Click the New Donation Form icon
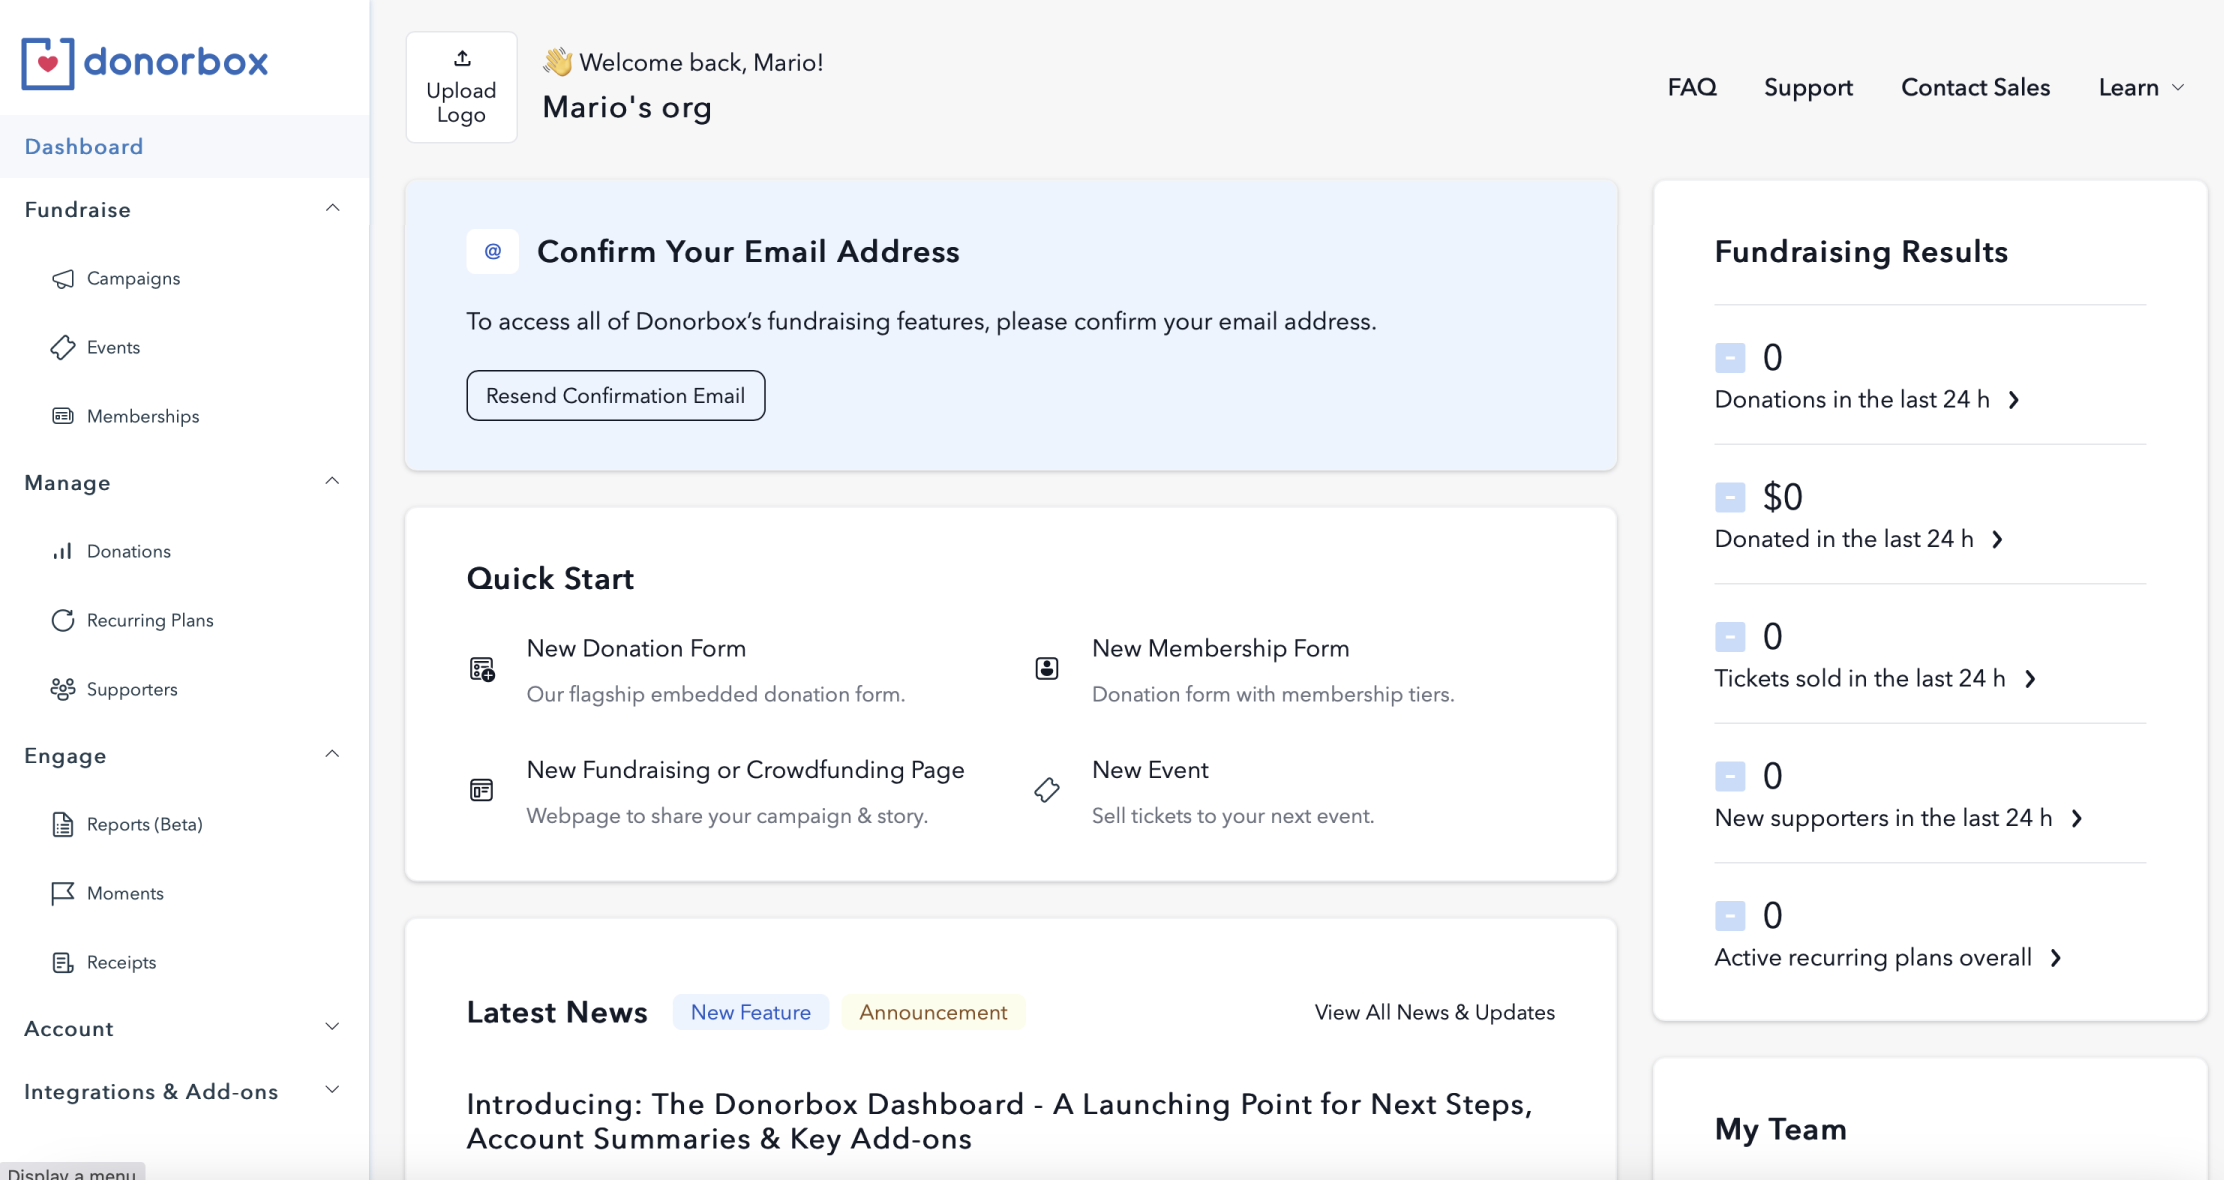2224x1180 pixels. pos(482,669)
